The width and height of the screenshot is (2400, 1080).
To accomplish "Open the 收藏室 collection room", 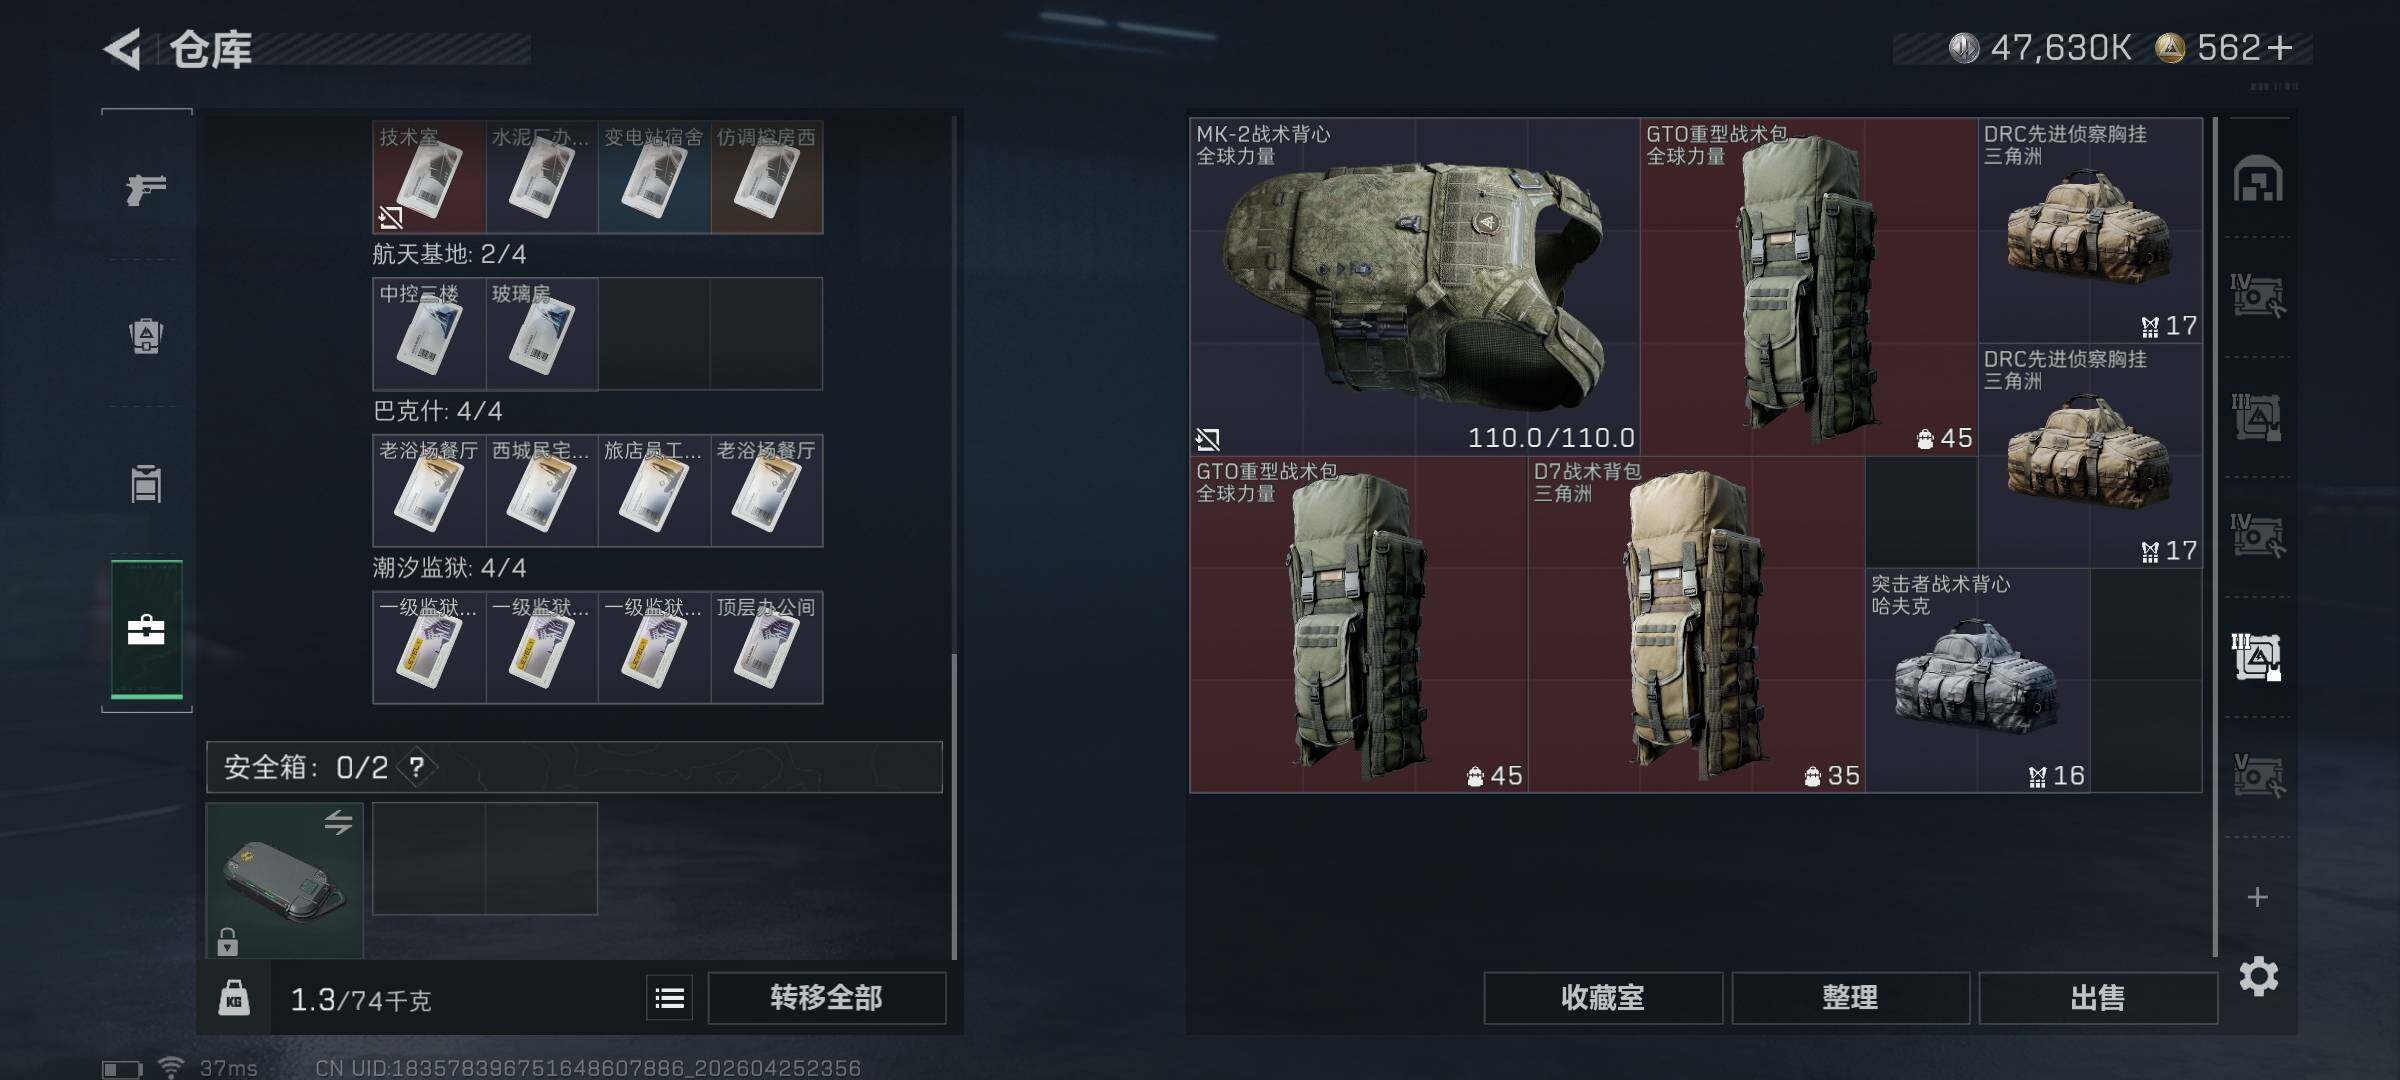I will point(1603,998).
